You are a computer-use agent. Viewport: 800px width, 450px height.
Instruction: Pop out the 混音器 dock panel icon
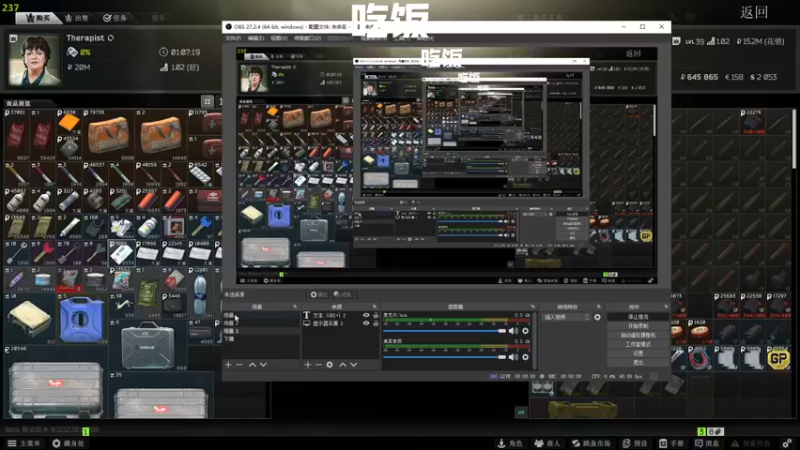pos(532,307)
